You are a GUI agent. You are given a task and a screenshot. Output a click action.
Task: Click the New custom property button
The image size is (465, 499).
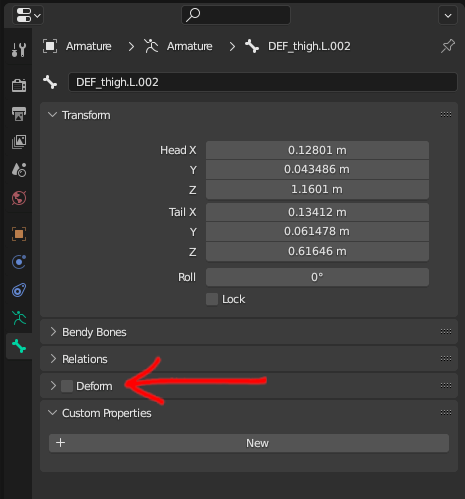[x=249, y=443]
